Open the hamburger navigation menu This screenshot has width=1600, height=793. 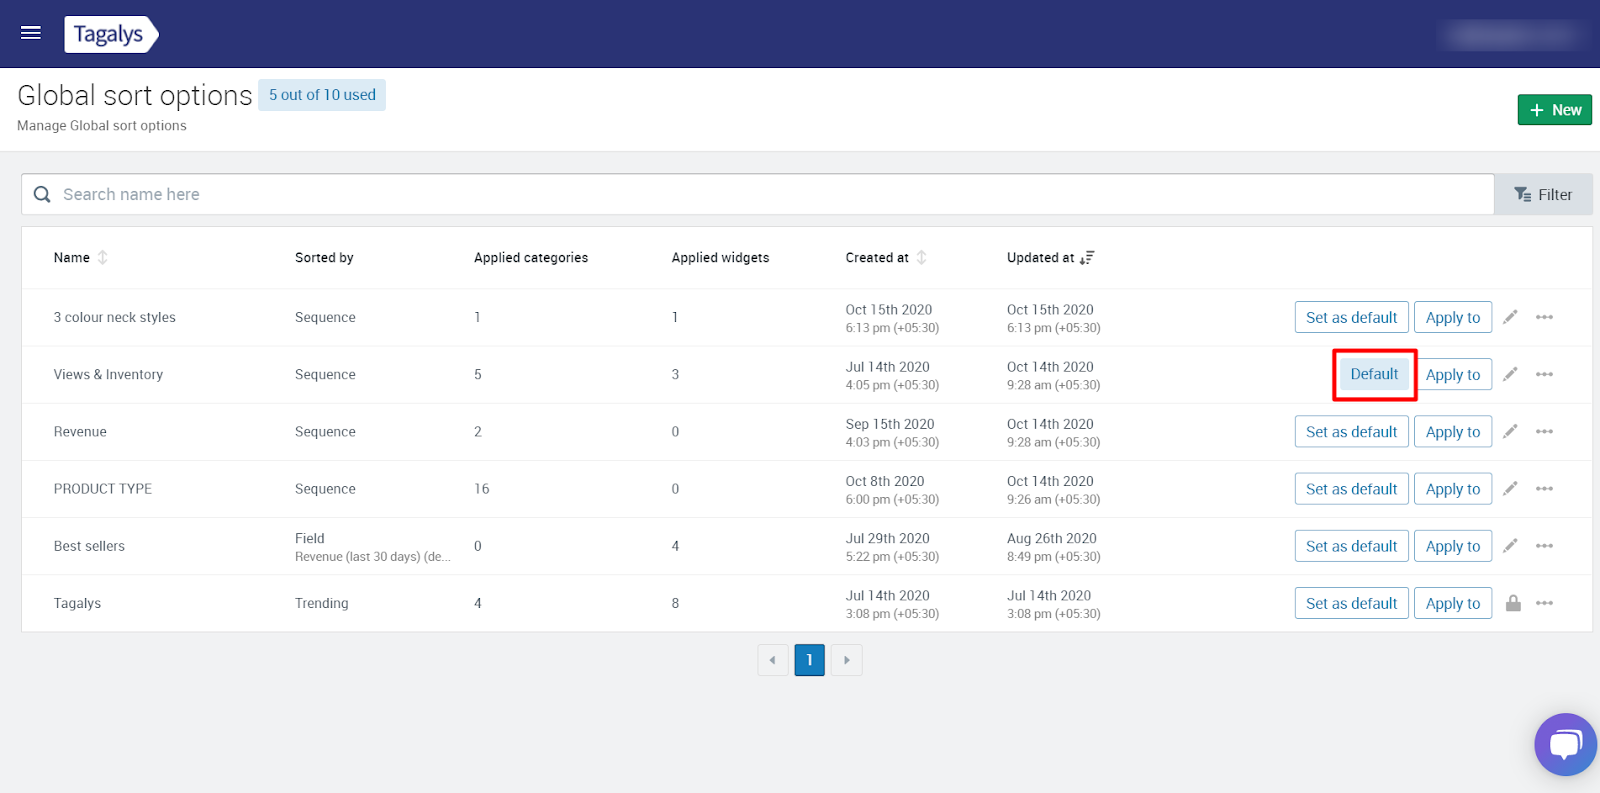click(x=31, y=33)
